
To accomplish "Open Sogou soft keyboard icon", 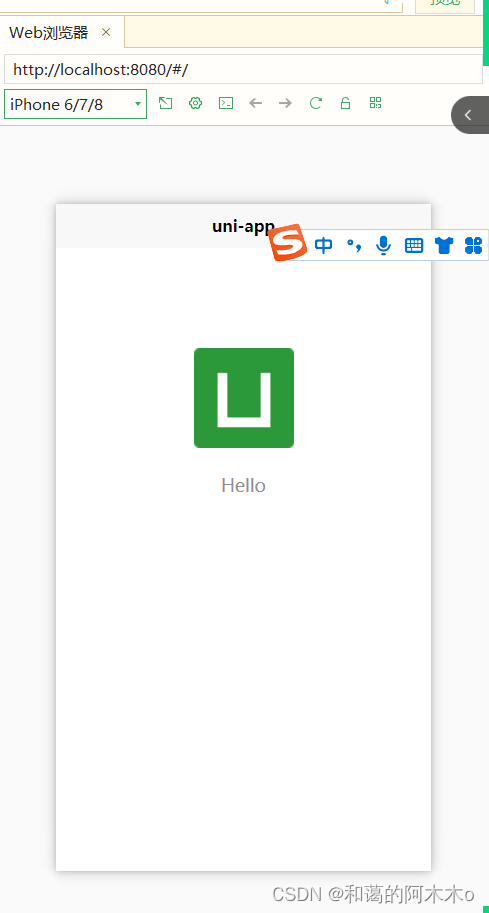I will [414, 246].
